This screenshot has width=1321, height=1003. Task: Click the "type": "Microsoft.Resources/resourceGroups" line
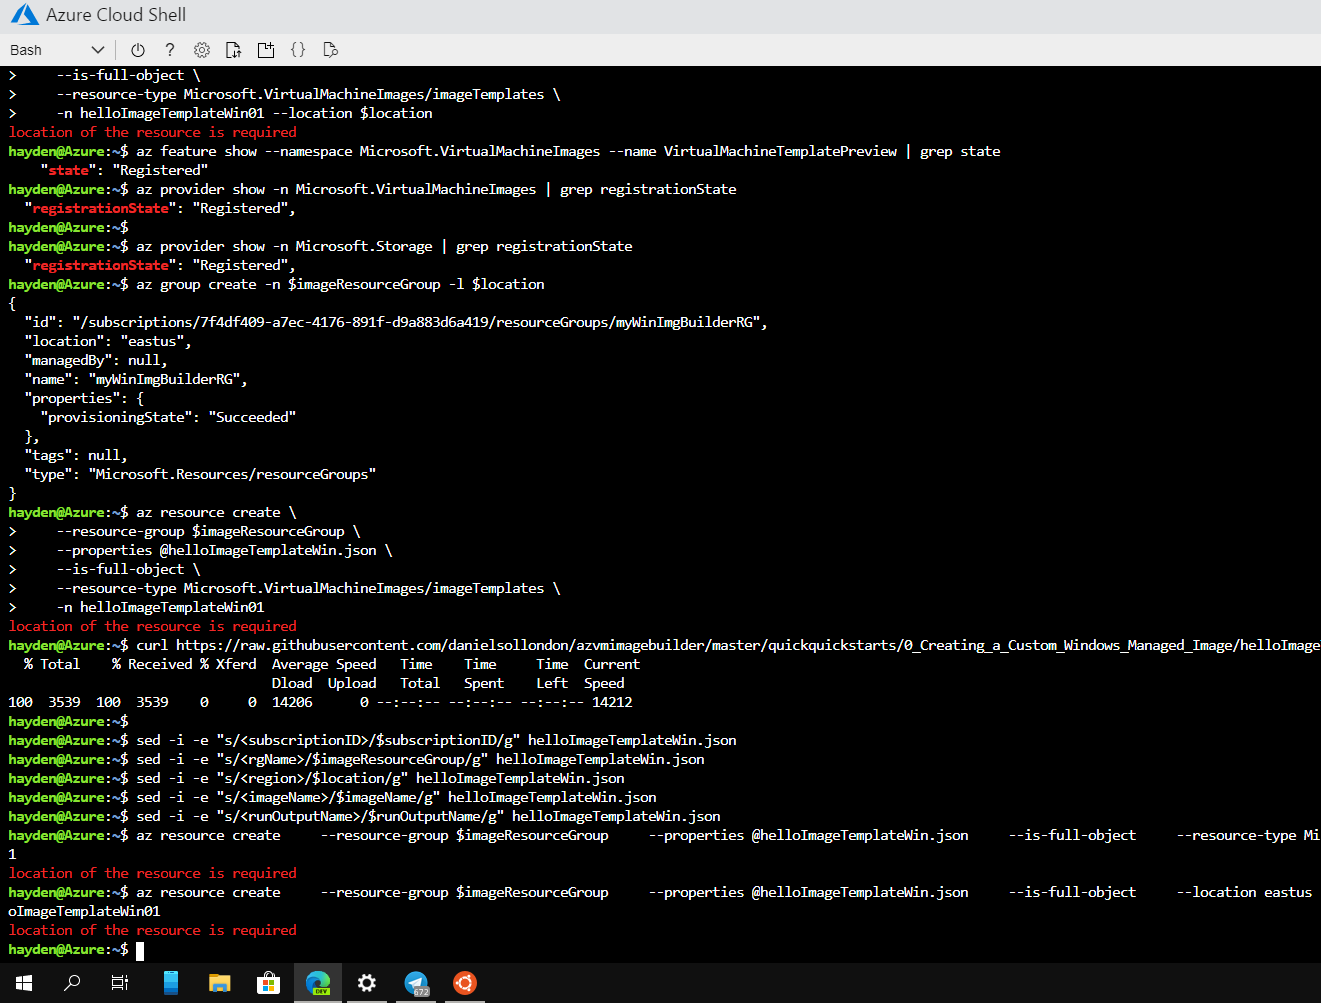200,474
